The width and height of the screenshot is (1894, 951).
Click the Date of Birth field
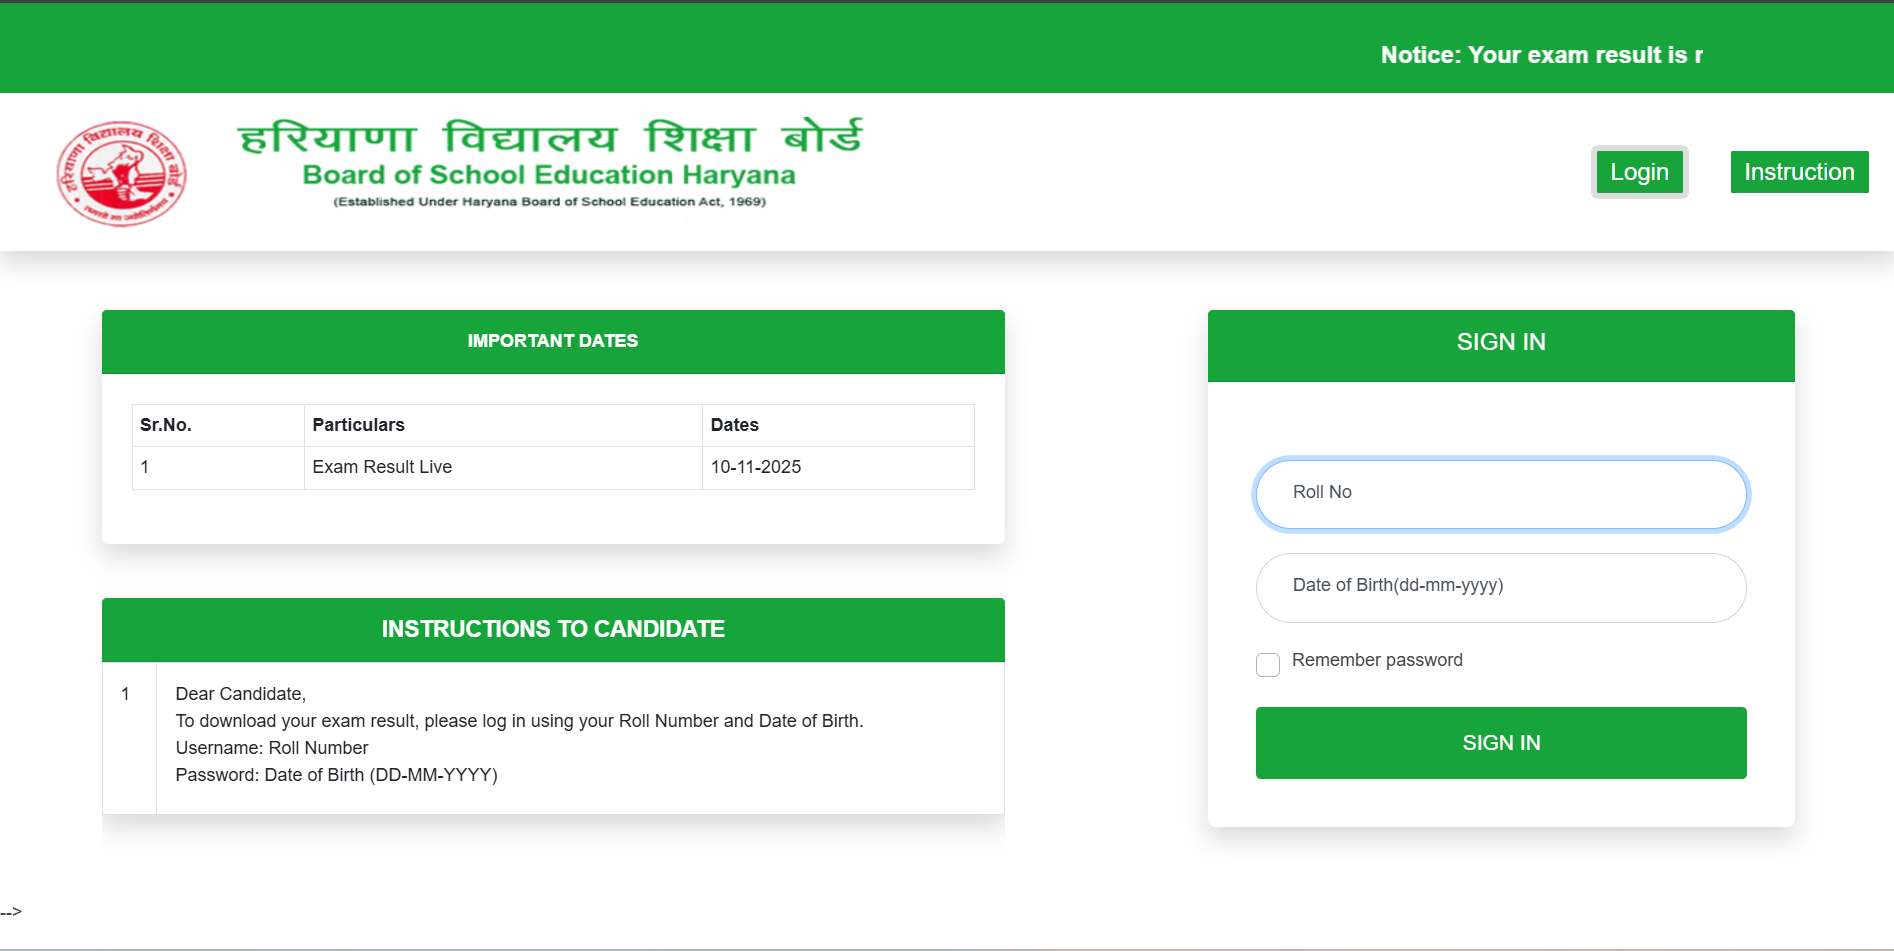tap(1500, 587)
